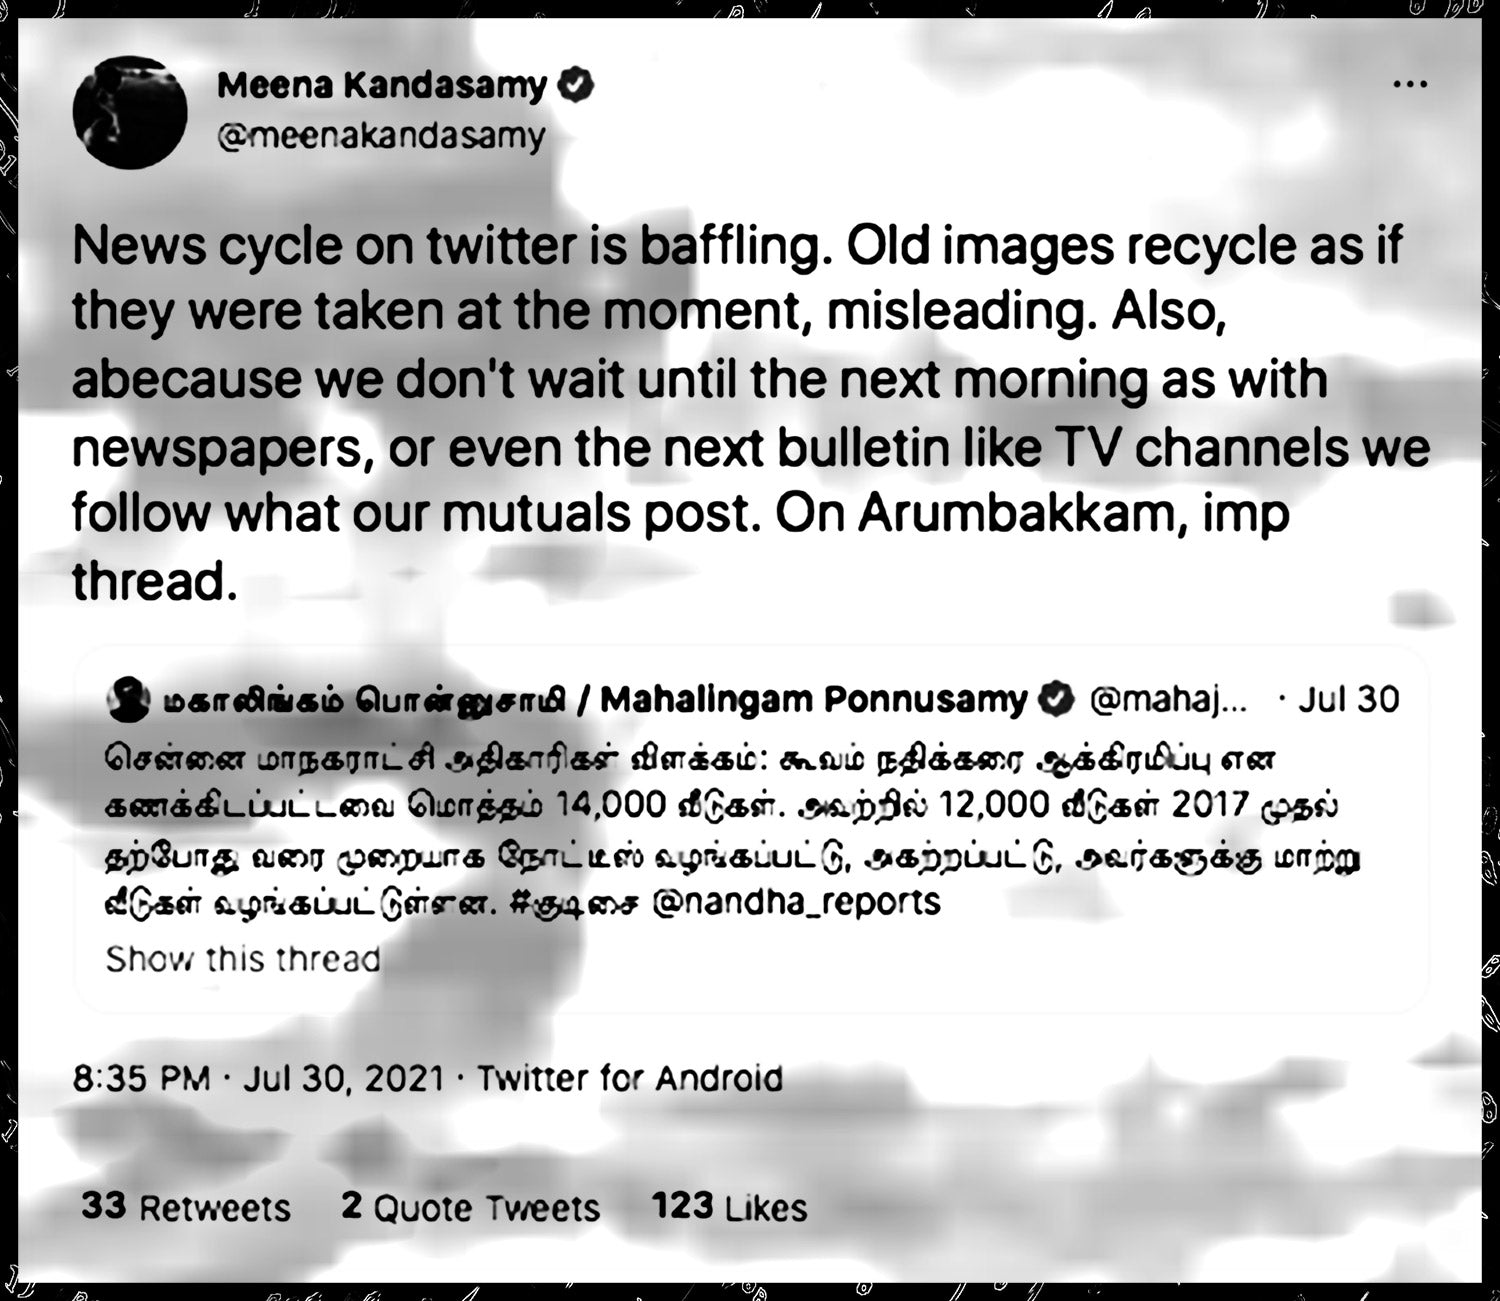Select the main tweet text about news cycle
The image size is (1500, 1301).
(750, 413)
